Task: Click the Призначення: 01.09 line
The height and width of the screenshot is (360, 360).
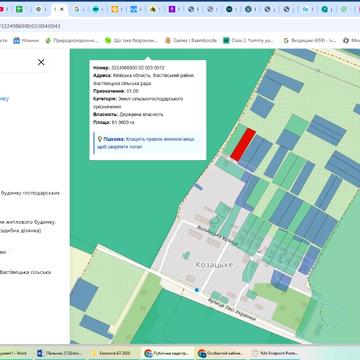Action: pos(116,91)
